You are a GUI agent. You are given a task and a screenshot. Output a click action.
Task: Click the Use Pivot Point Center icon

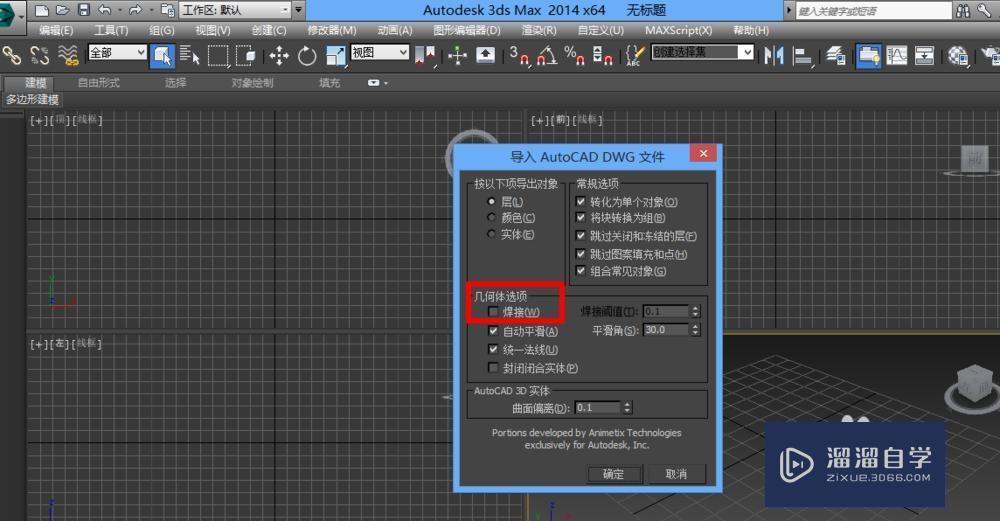425,55
